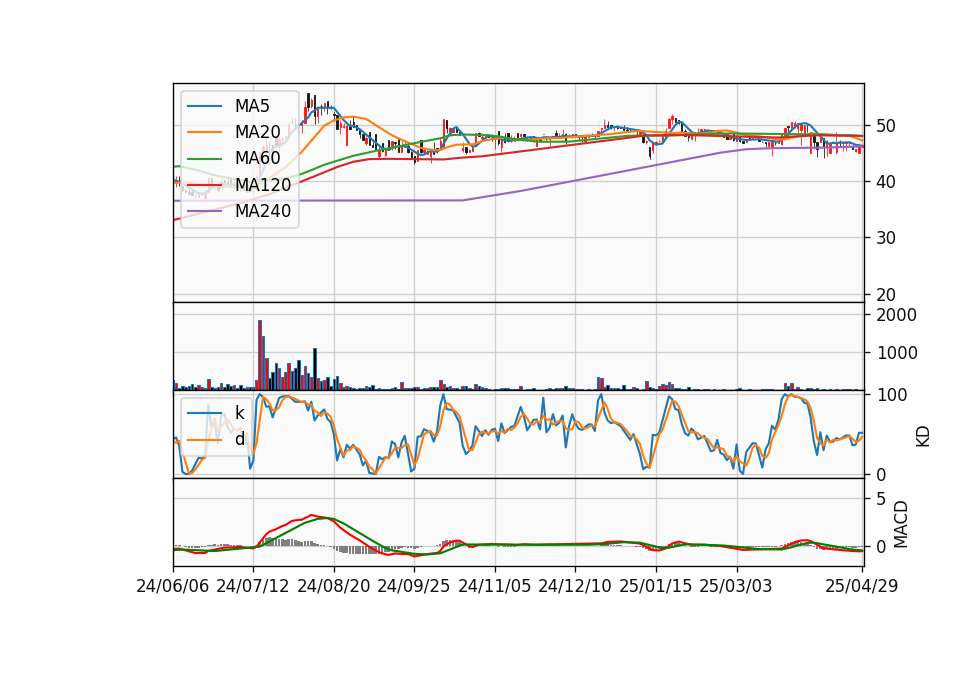Image resolution: width=960 pixels, height=690 pixels.
Task: Click the MACD axis label
Action: 901,525
